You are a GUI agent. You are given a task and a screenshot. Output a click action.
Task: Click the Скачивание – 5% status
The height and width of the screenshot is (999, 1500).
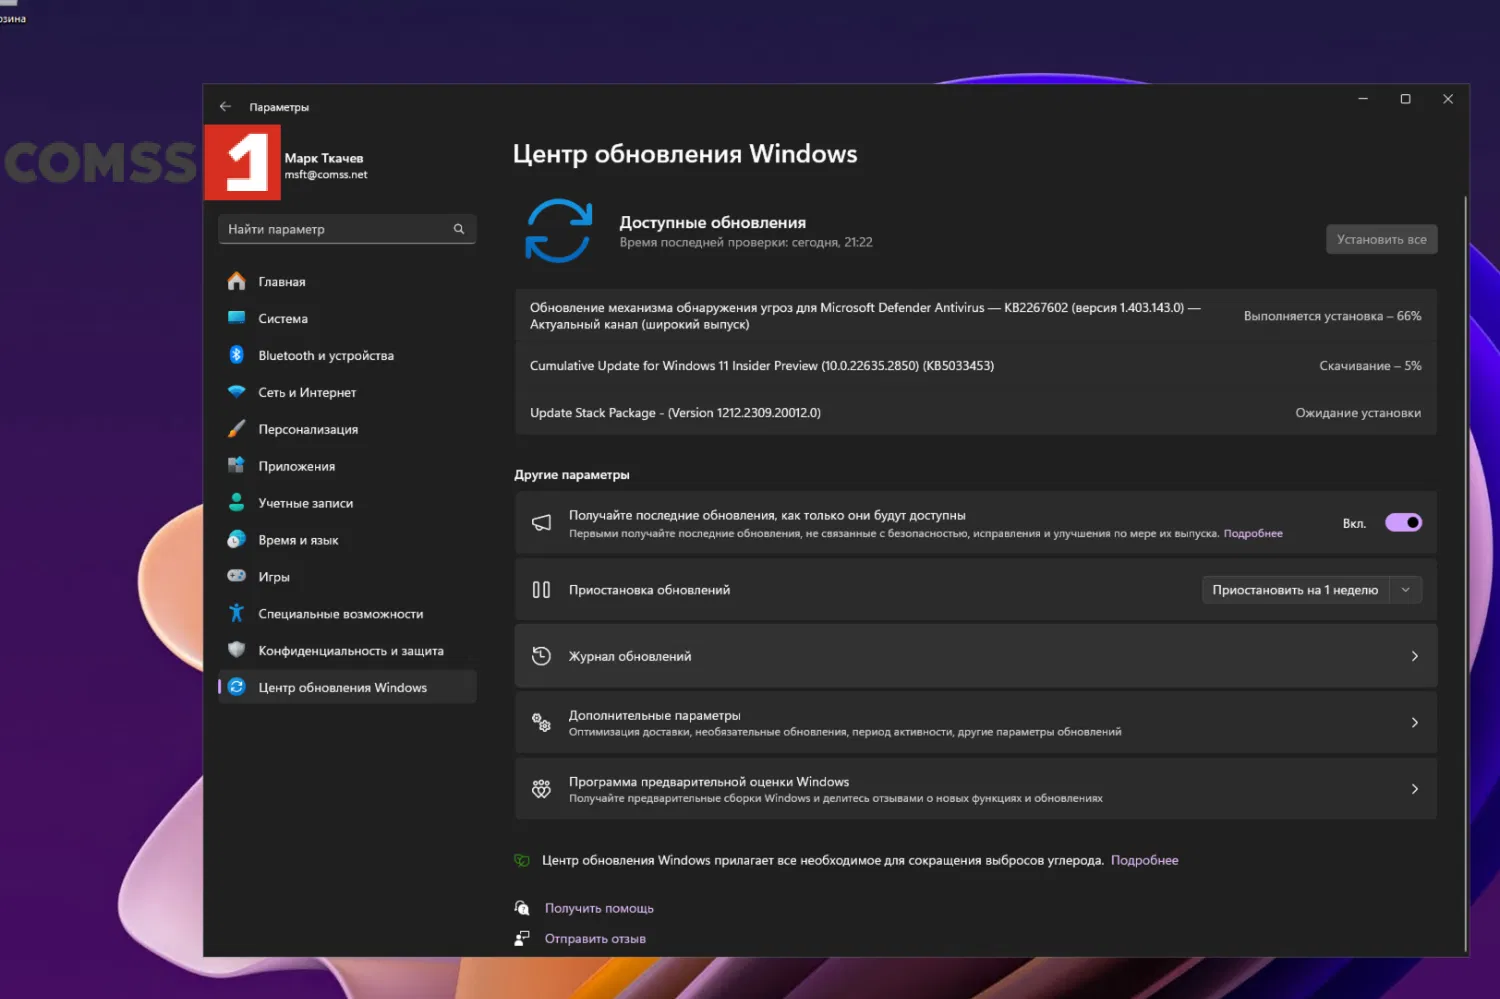point(1370,366)
